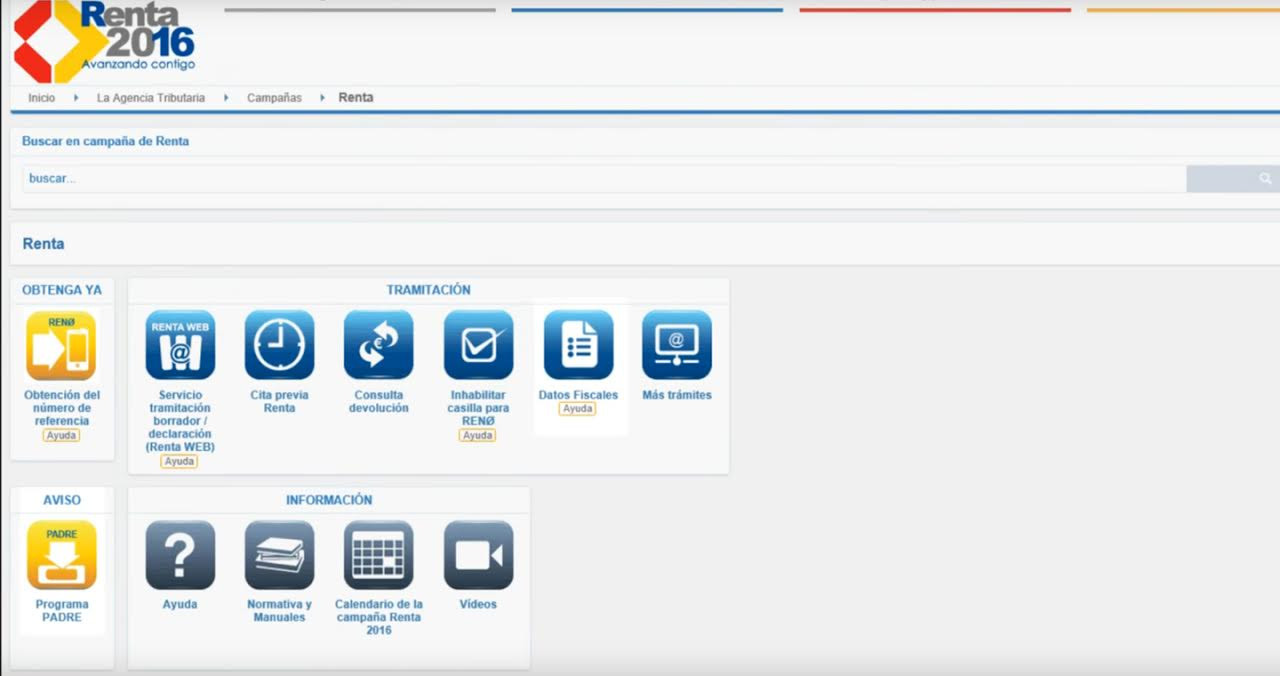Click the Calendario de la campaña Renta 2016 label
Image resolution: width=1280 pixels, height=676 pixels.
tap(379, 617)
